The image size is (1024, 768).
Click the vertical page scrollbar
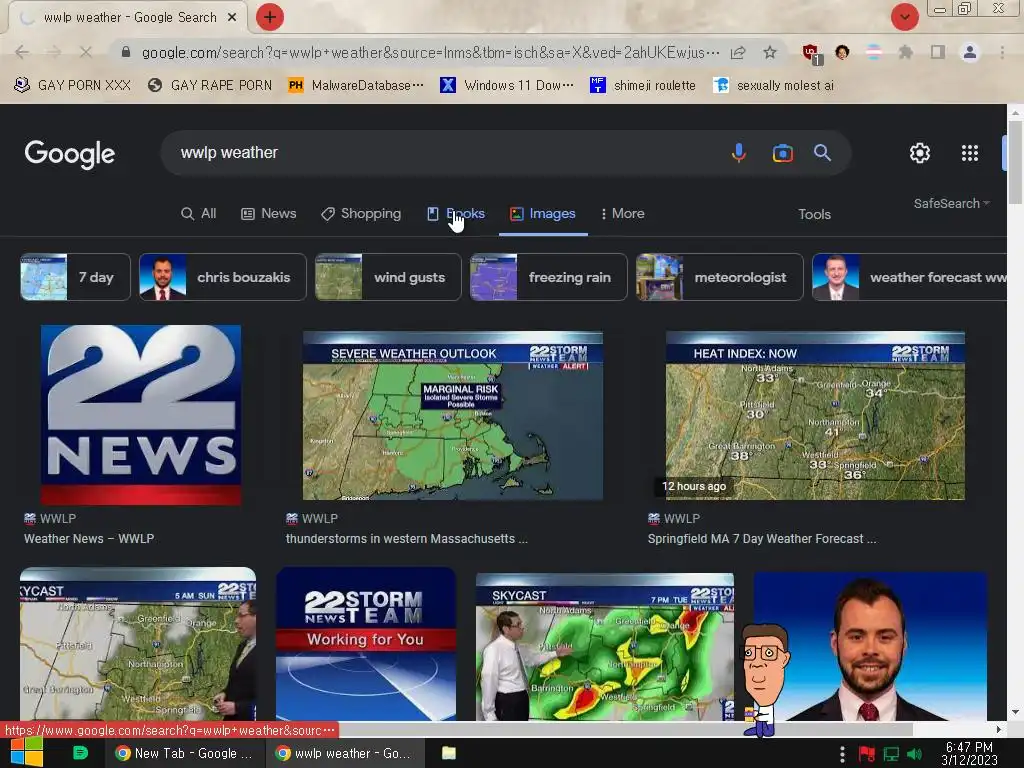(x=1015, y=161)
